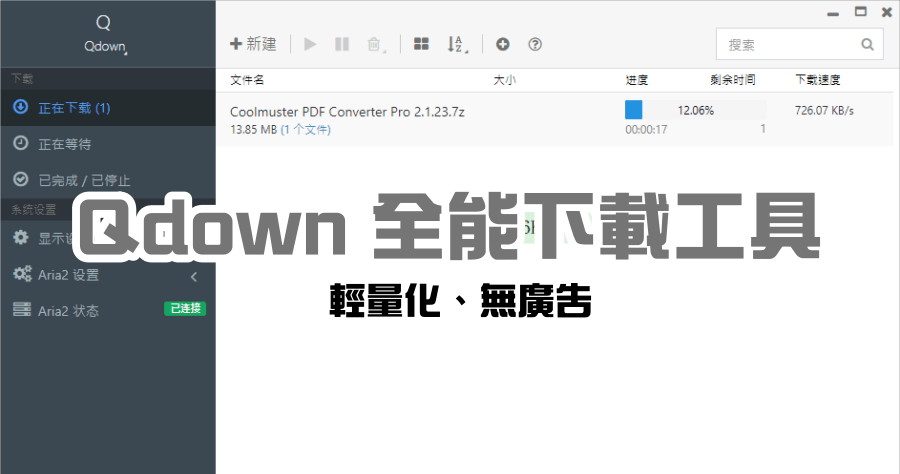Open 正在等待 waiting list
The width and height of the screenshot is (900, 474).
coord(108,144)
